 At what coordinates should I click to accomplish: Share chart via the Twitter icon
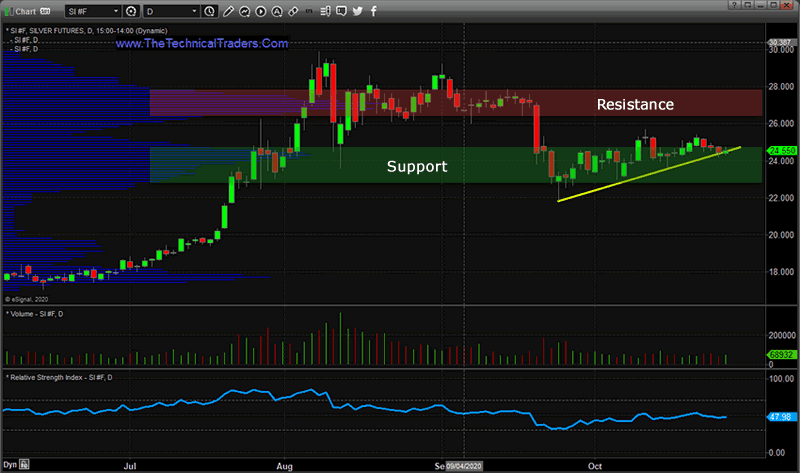click(x=357, y=11)
